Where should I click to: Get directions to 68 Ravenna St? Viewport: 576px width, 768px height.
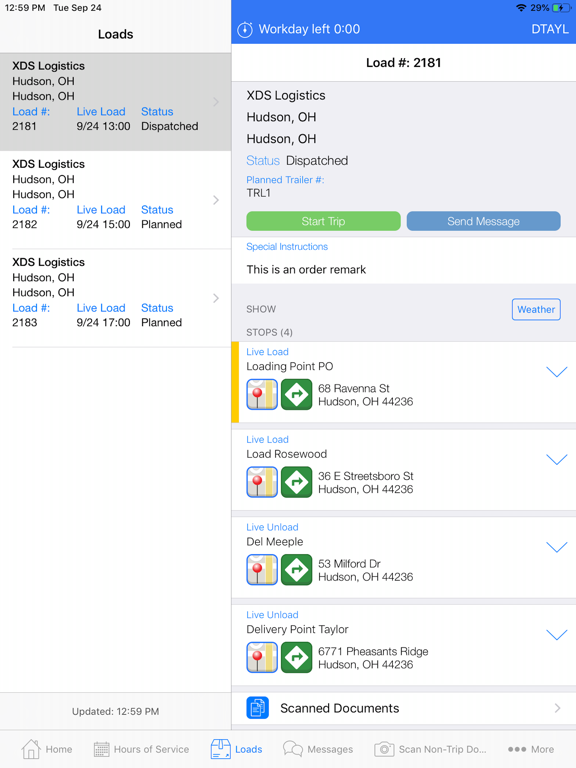(296, 394)
